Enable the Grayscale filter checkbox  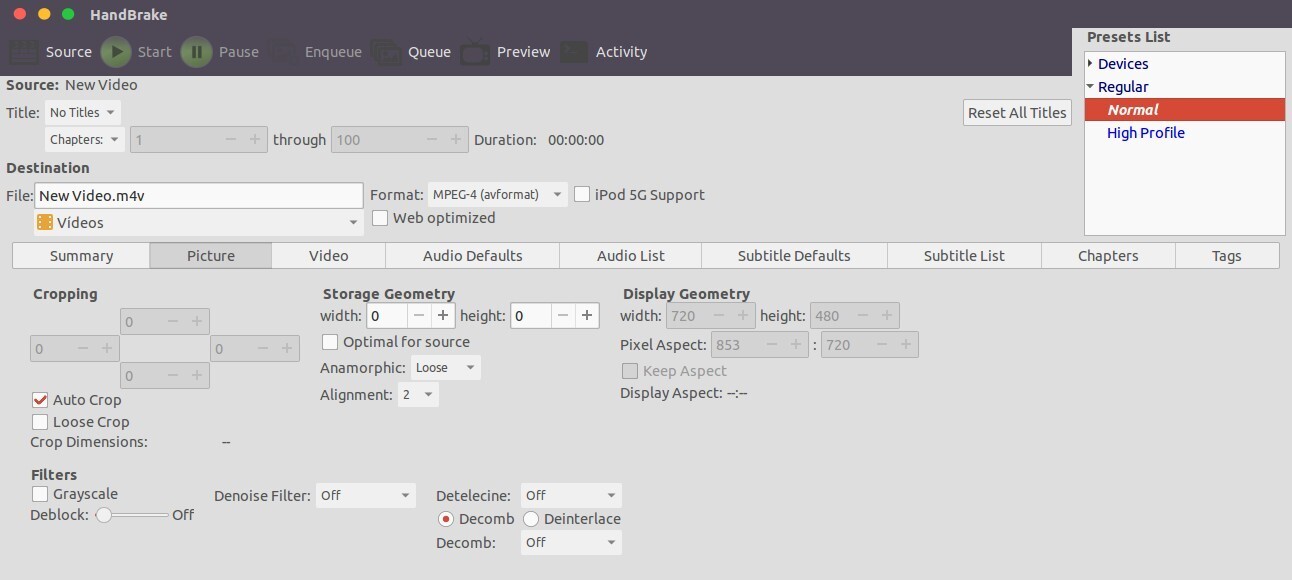pos(40,494)
